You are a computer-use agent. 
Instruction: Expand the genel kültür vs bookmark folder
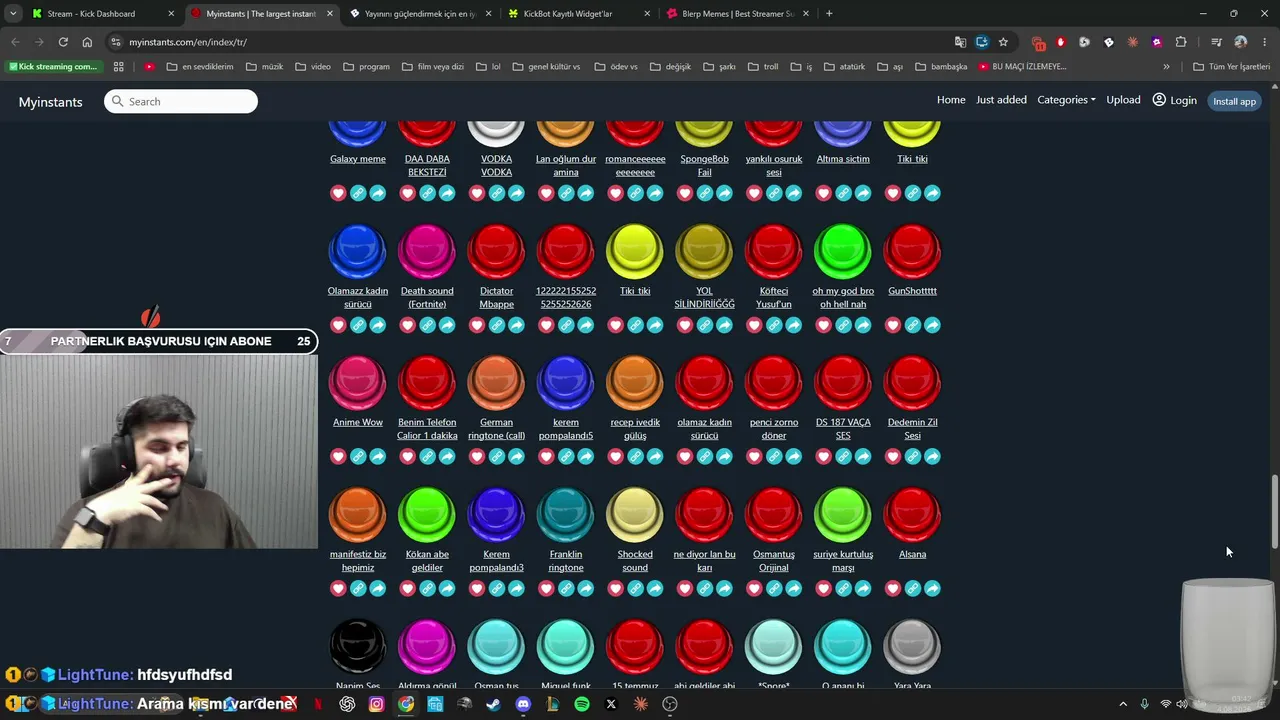[546, 67]
